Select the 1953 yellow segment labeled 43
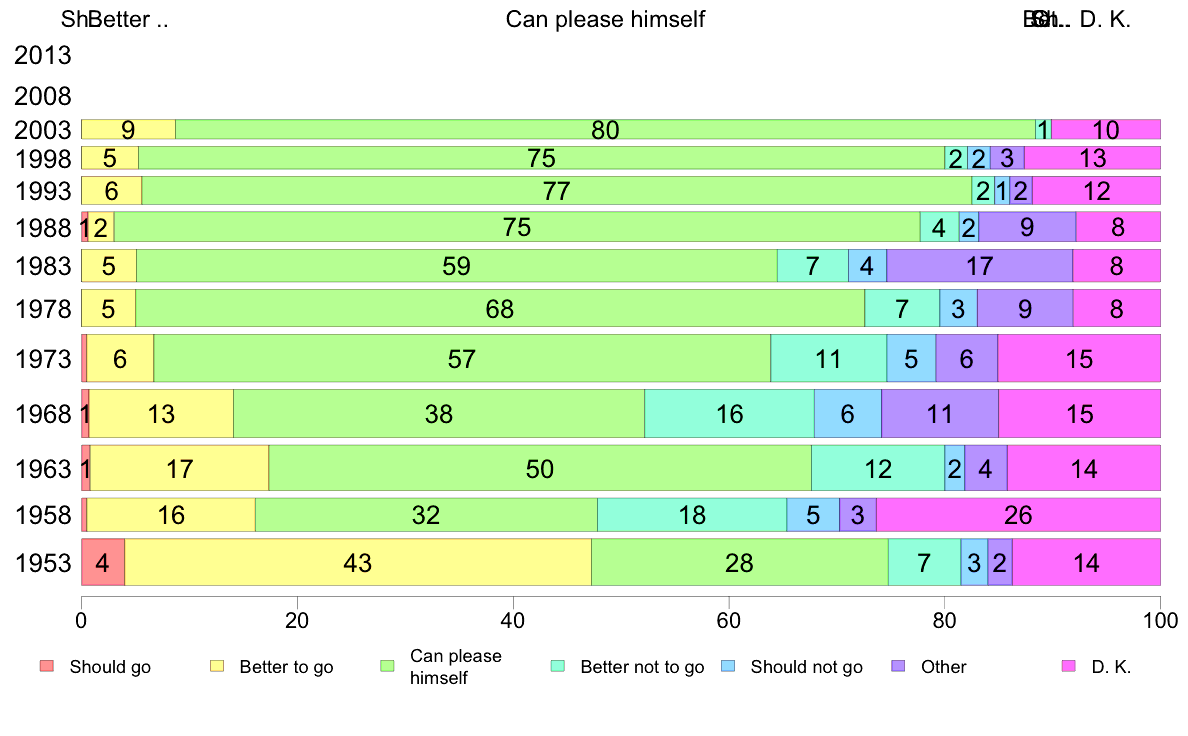Screen dimensions: 1188x736 click(358, 562)
